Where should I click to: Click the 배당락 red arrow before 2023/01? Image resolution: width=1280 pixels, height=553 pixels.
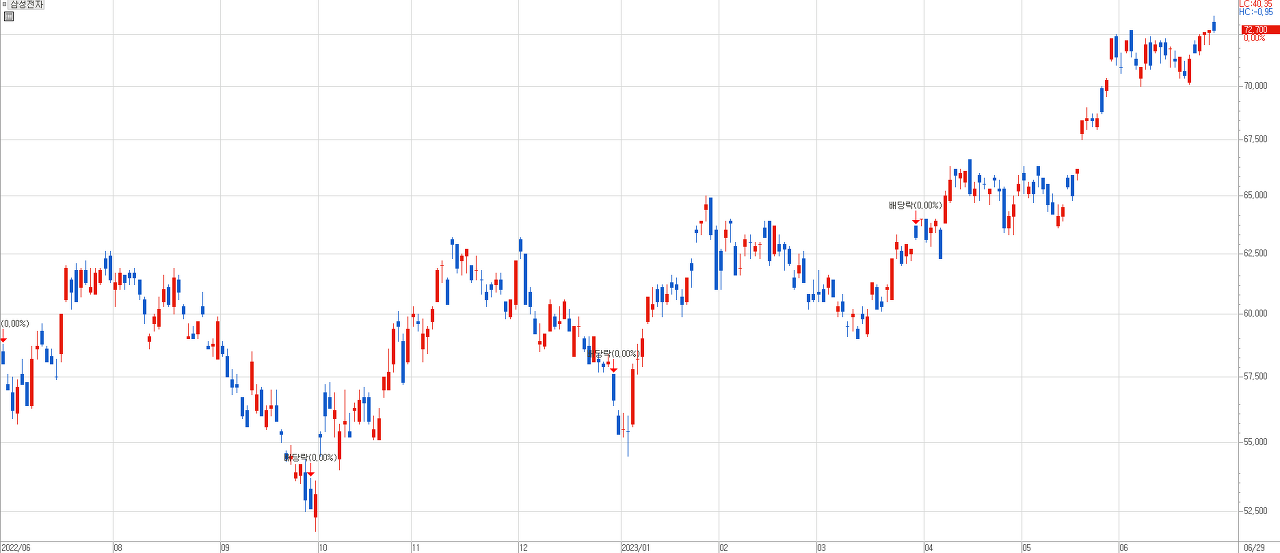pos(613,369)
